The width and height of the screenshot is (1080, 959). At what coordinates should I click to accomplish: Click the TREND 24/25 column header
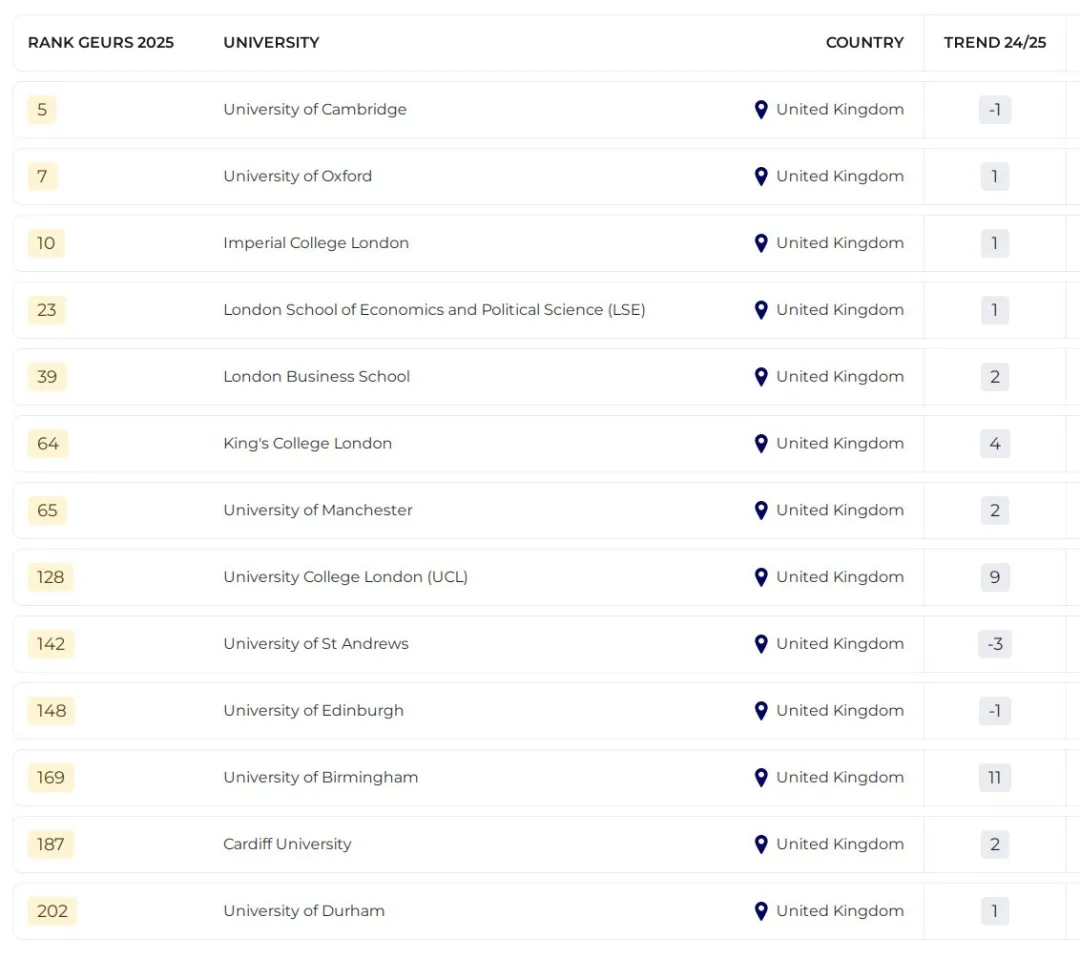[995, 43]
